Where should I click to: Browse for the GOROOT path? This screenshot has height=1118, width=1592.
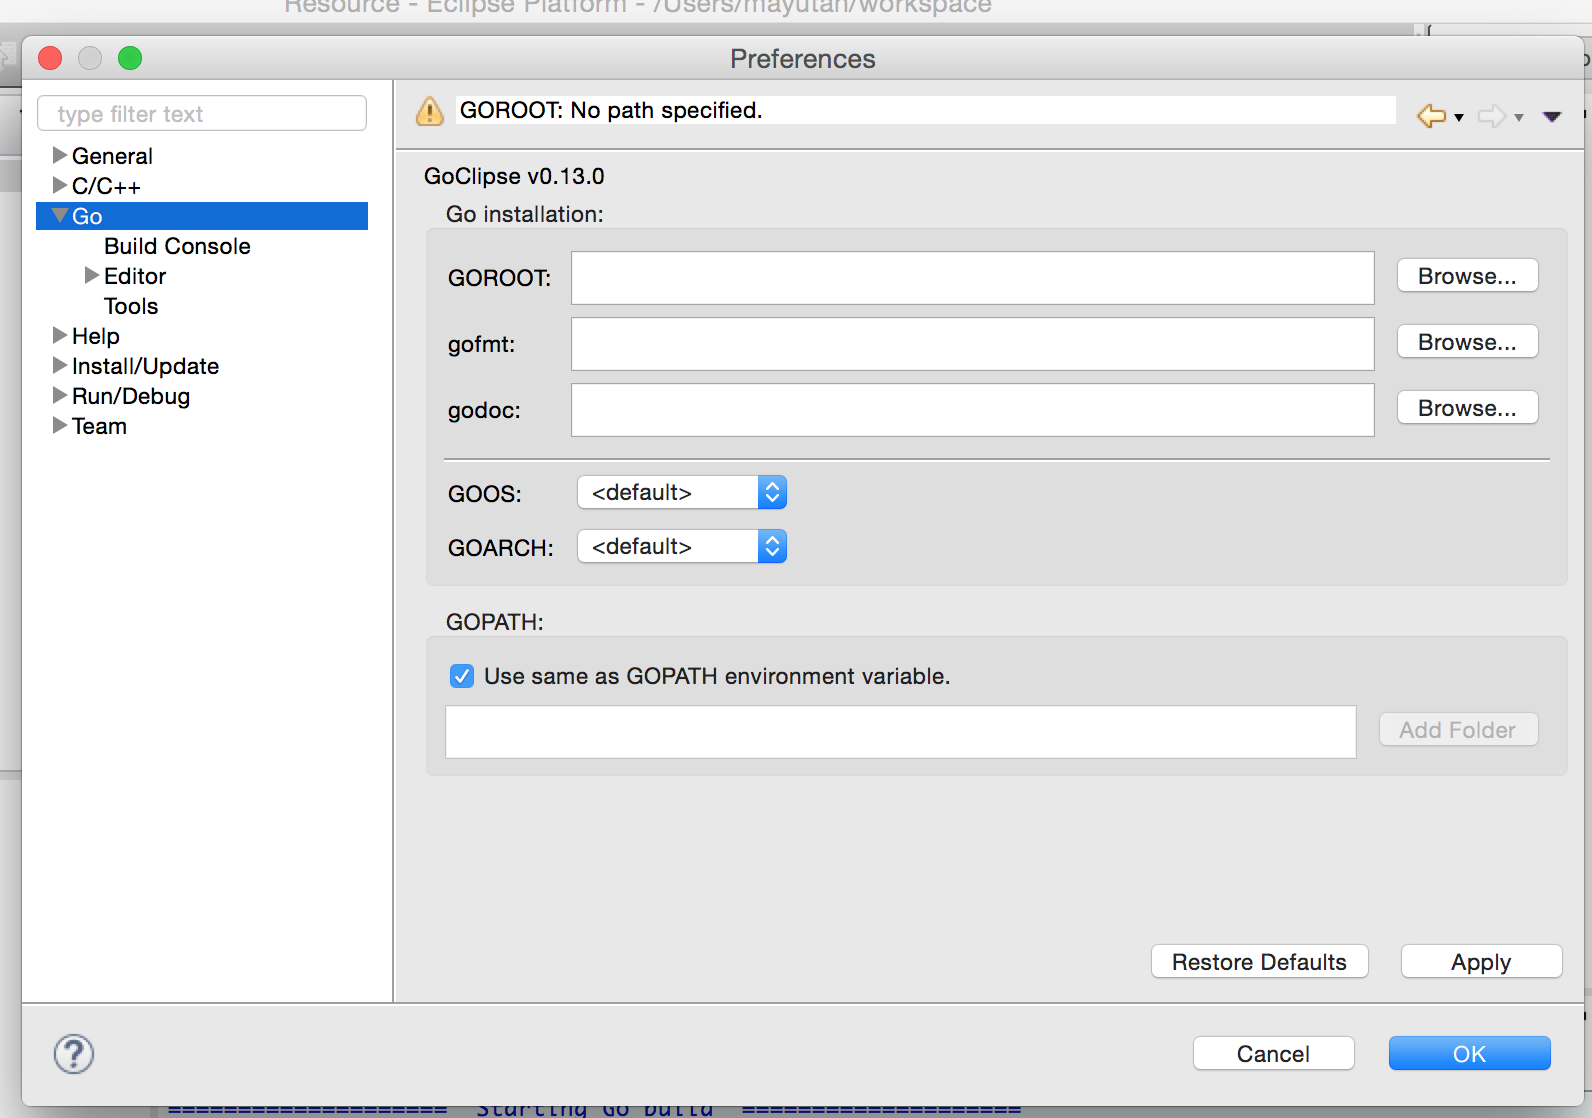click(1467, 276)
